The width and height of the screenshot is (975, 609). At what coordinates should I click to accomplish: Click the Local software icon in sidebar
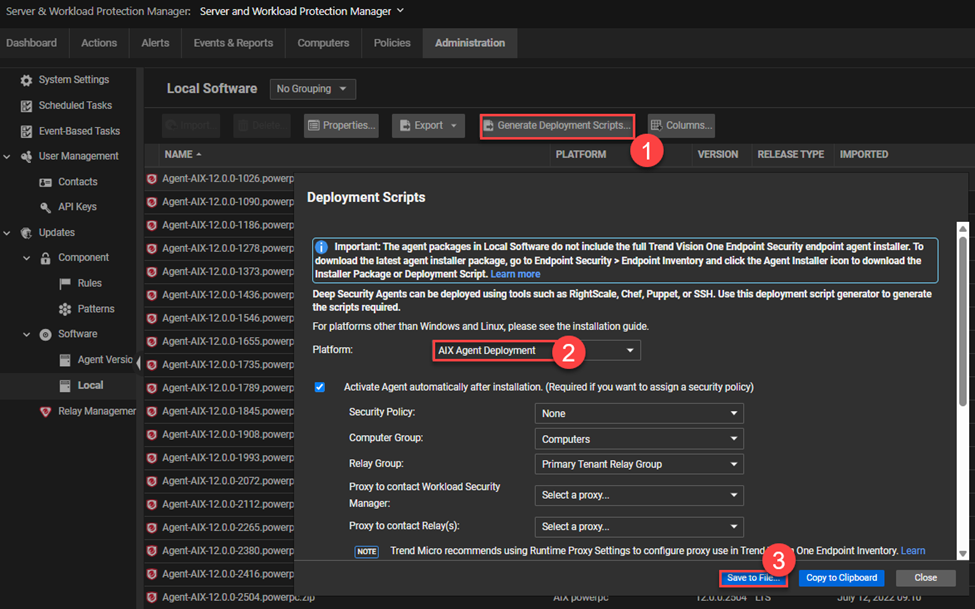click(x=65, y=386)
